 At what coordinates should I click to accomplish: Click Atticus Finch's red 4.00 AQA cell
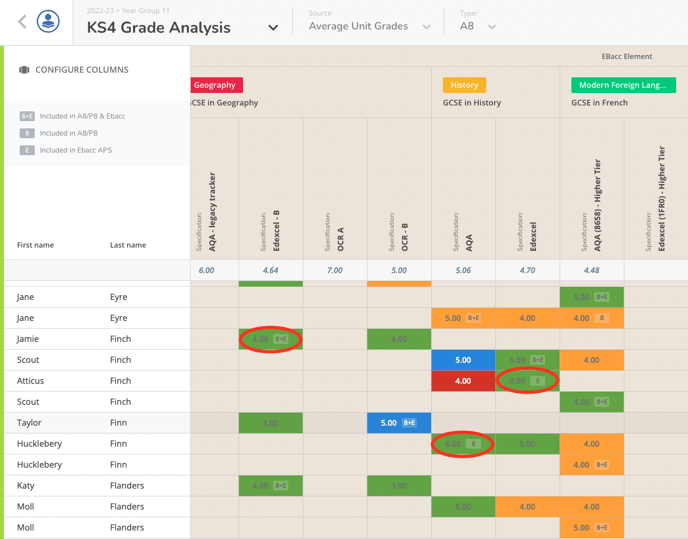click(463, 381)
